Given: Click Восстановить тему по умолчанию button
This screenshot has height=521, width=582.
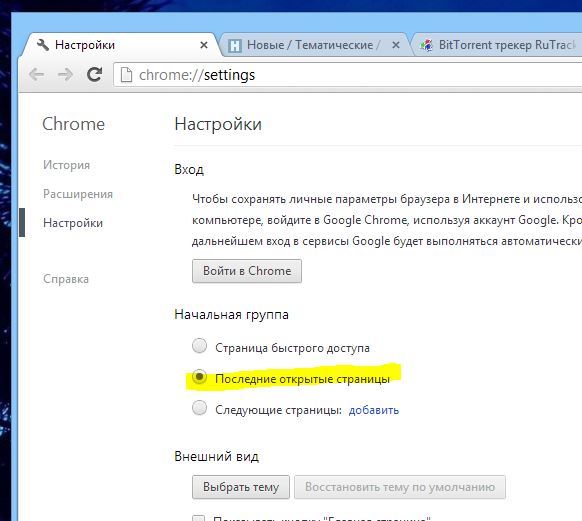Looking at the screenshot, I should click(400, 487).
